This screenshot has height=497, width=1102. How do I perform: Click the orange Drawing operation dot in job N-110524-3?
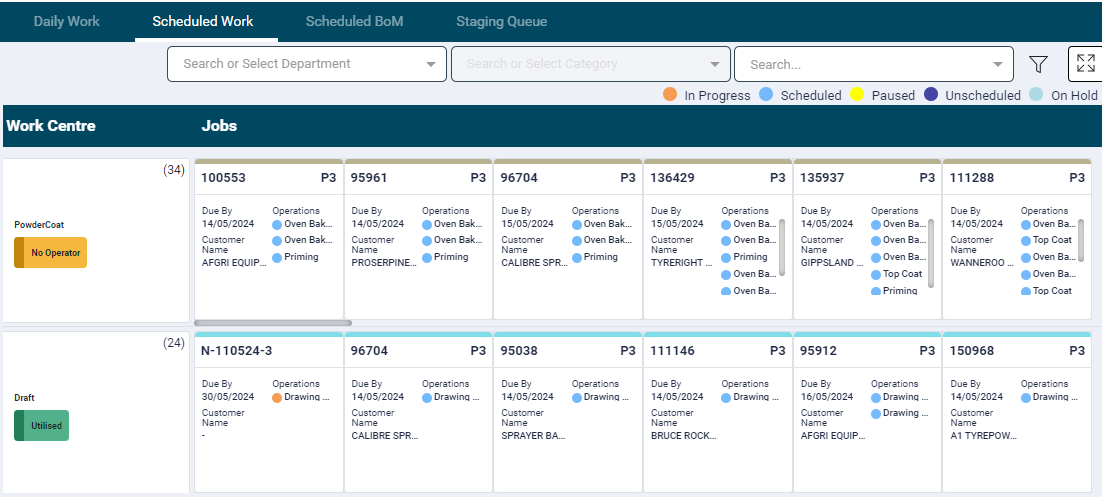click(277, 397)
